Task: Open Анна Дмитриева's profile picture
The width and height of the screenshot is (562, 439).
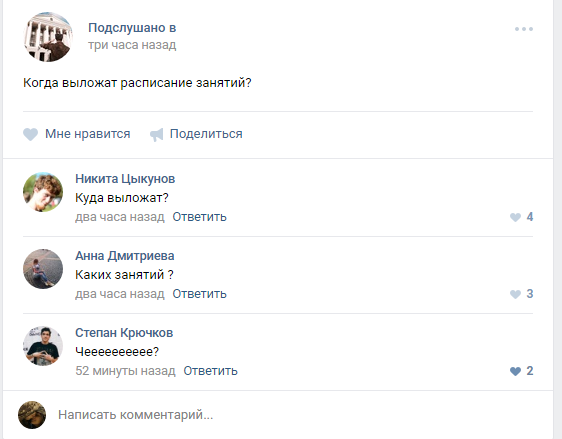Action: pyautogui.click(x=43, y=269)
